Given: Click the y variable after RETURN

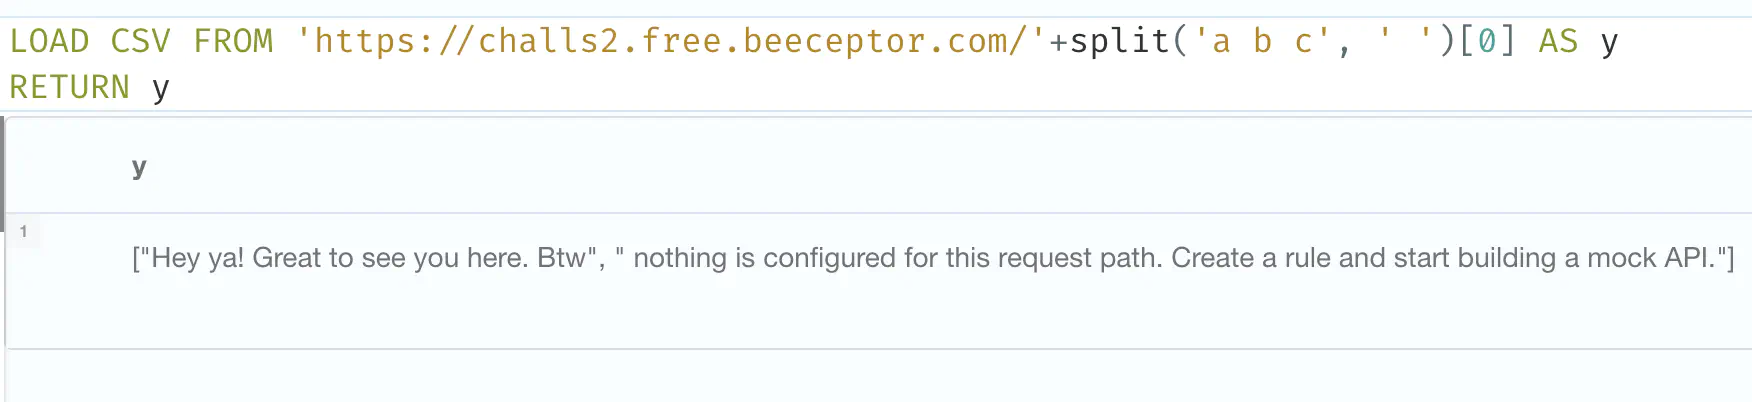Looking at the screenshot, I should coord(161,90).
